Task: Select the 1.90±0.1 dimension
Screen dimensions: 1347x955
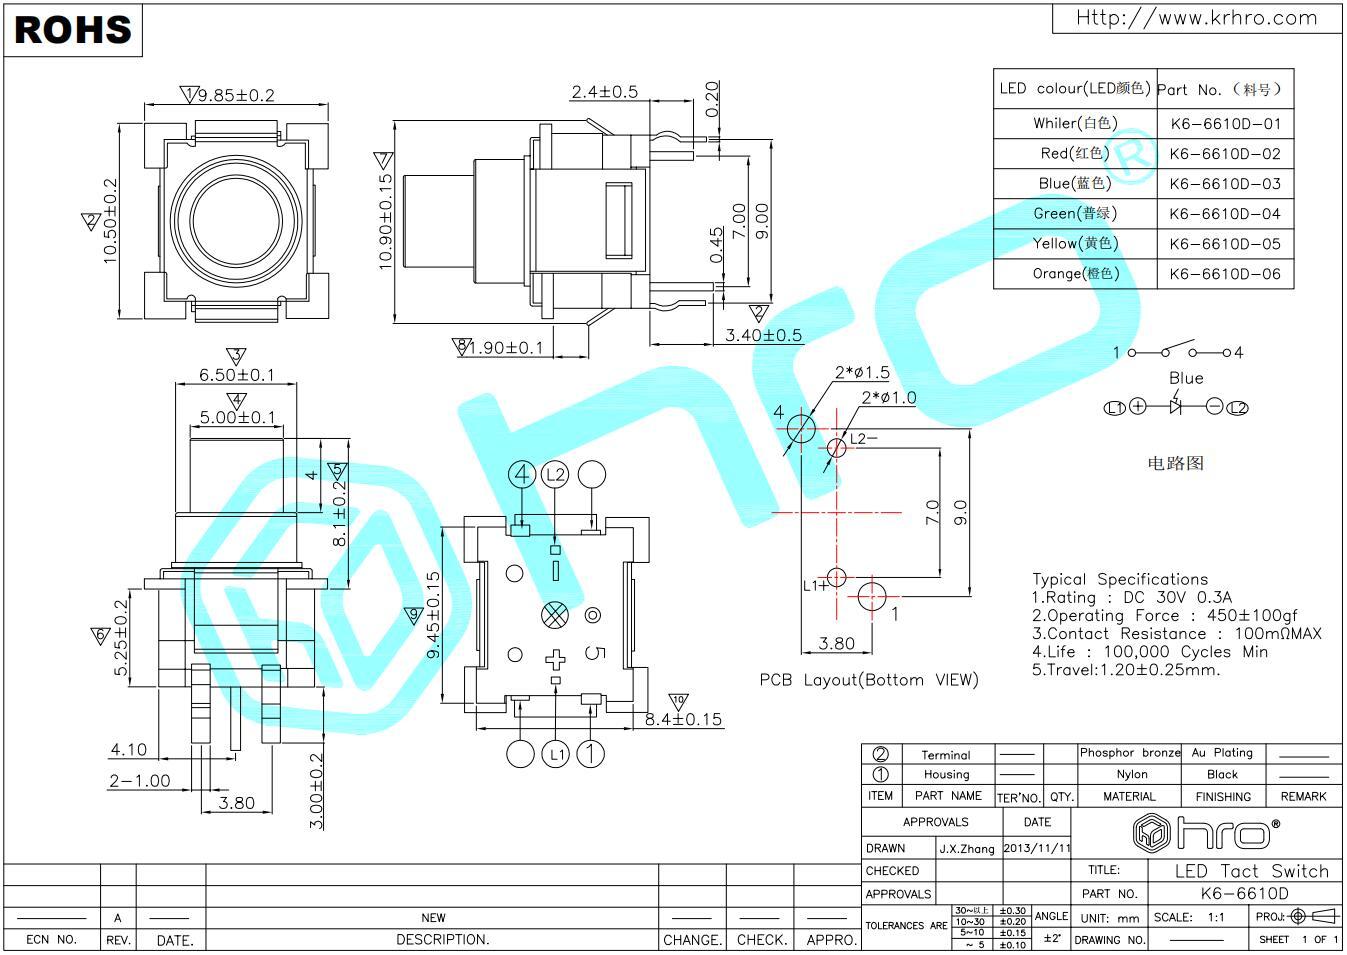Action: [x=507, y=347]
